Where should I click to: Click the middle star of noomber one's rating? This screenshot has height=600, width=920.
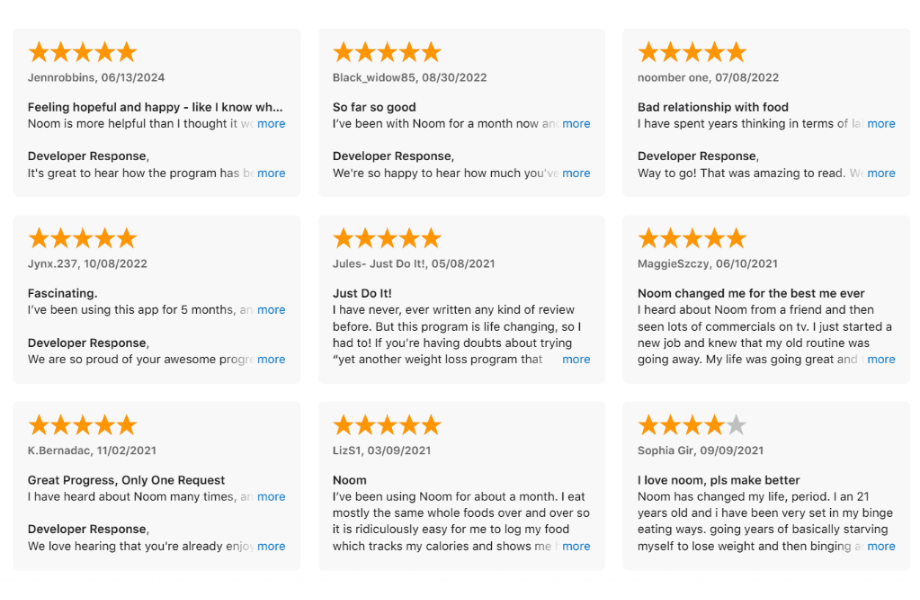click(692, 51)
